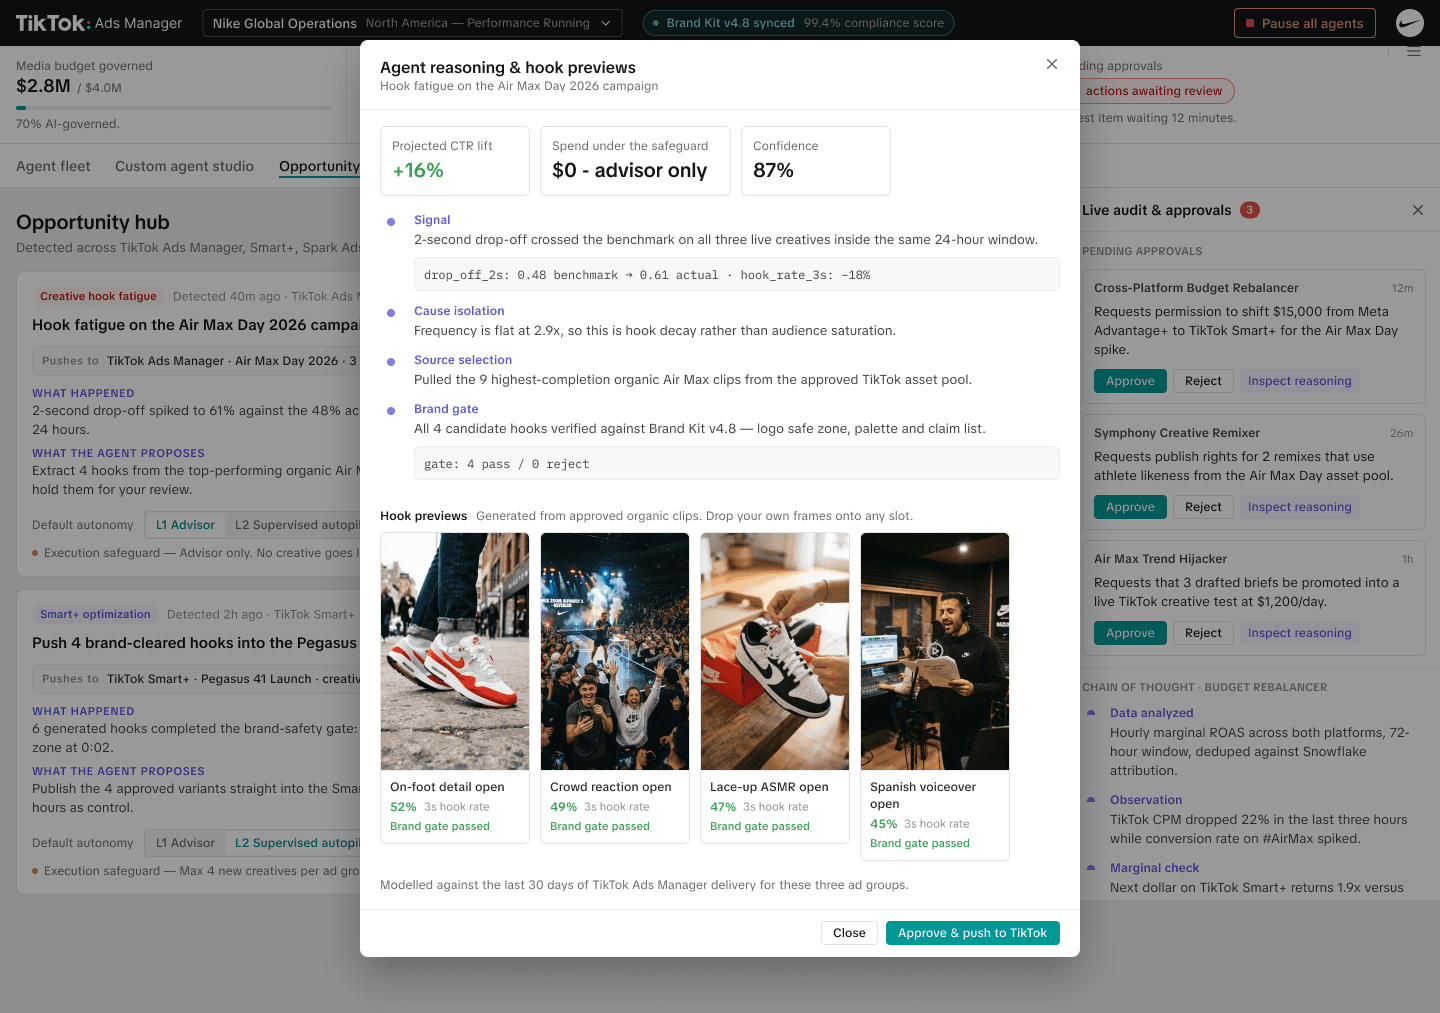Open the hamburger menu icon
The height and width of the screenshot is (1013, 1440).
click(1414, 51)
